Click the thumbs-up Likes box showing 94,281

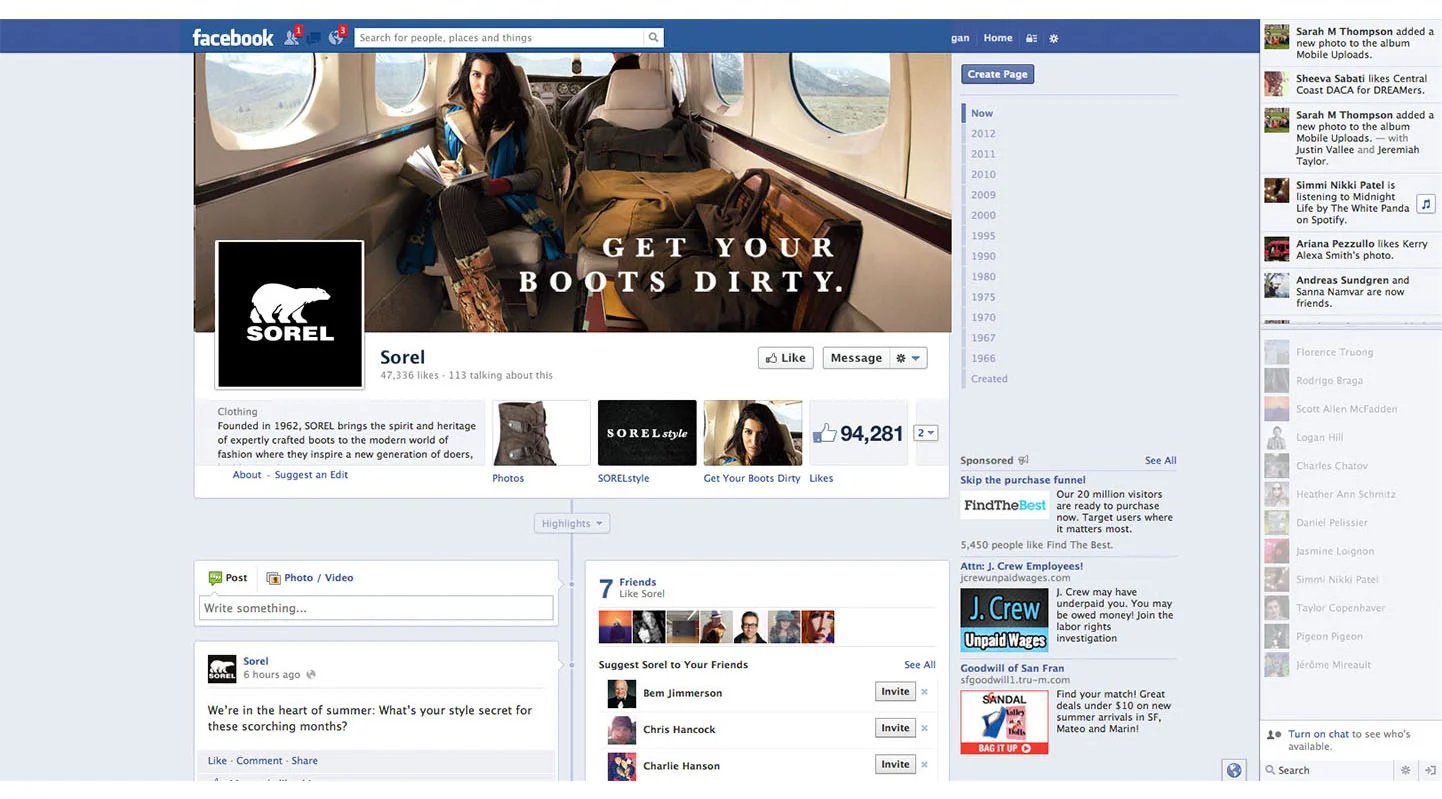(858, 433)
